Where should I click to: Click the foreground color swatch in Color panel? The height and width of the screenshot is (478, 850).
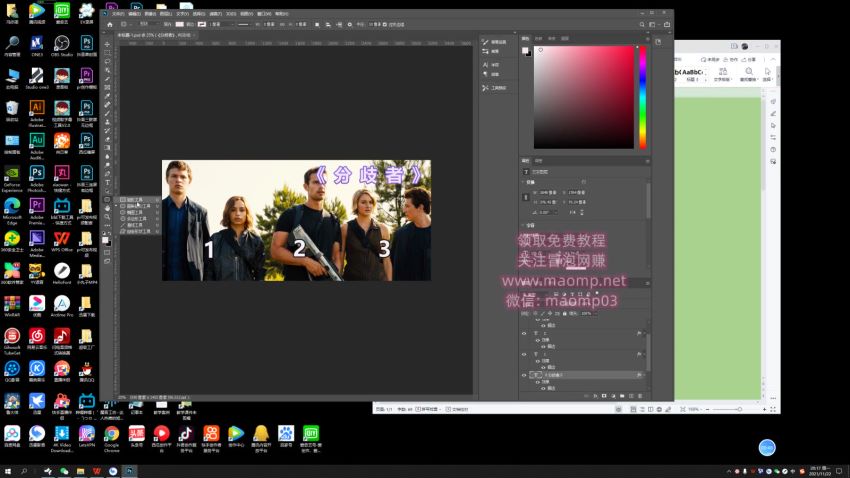point(524,50)
